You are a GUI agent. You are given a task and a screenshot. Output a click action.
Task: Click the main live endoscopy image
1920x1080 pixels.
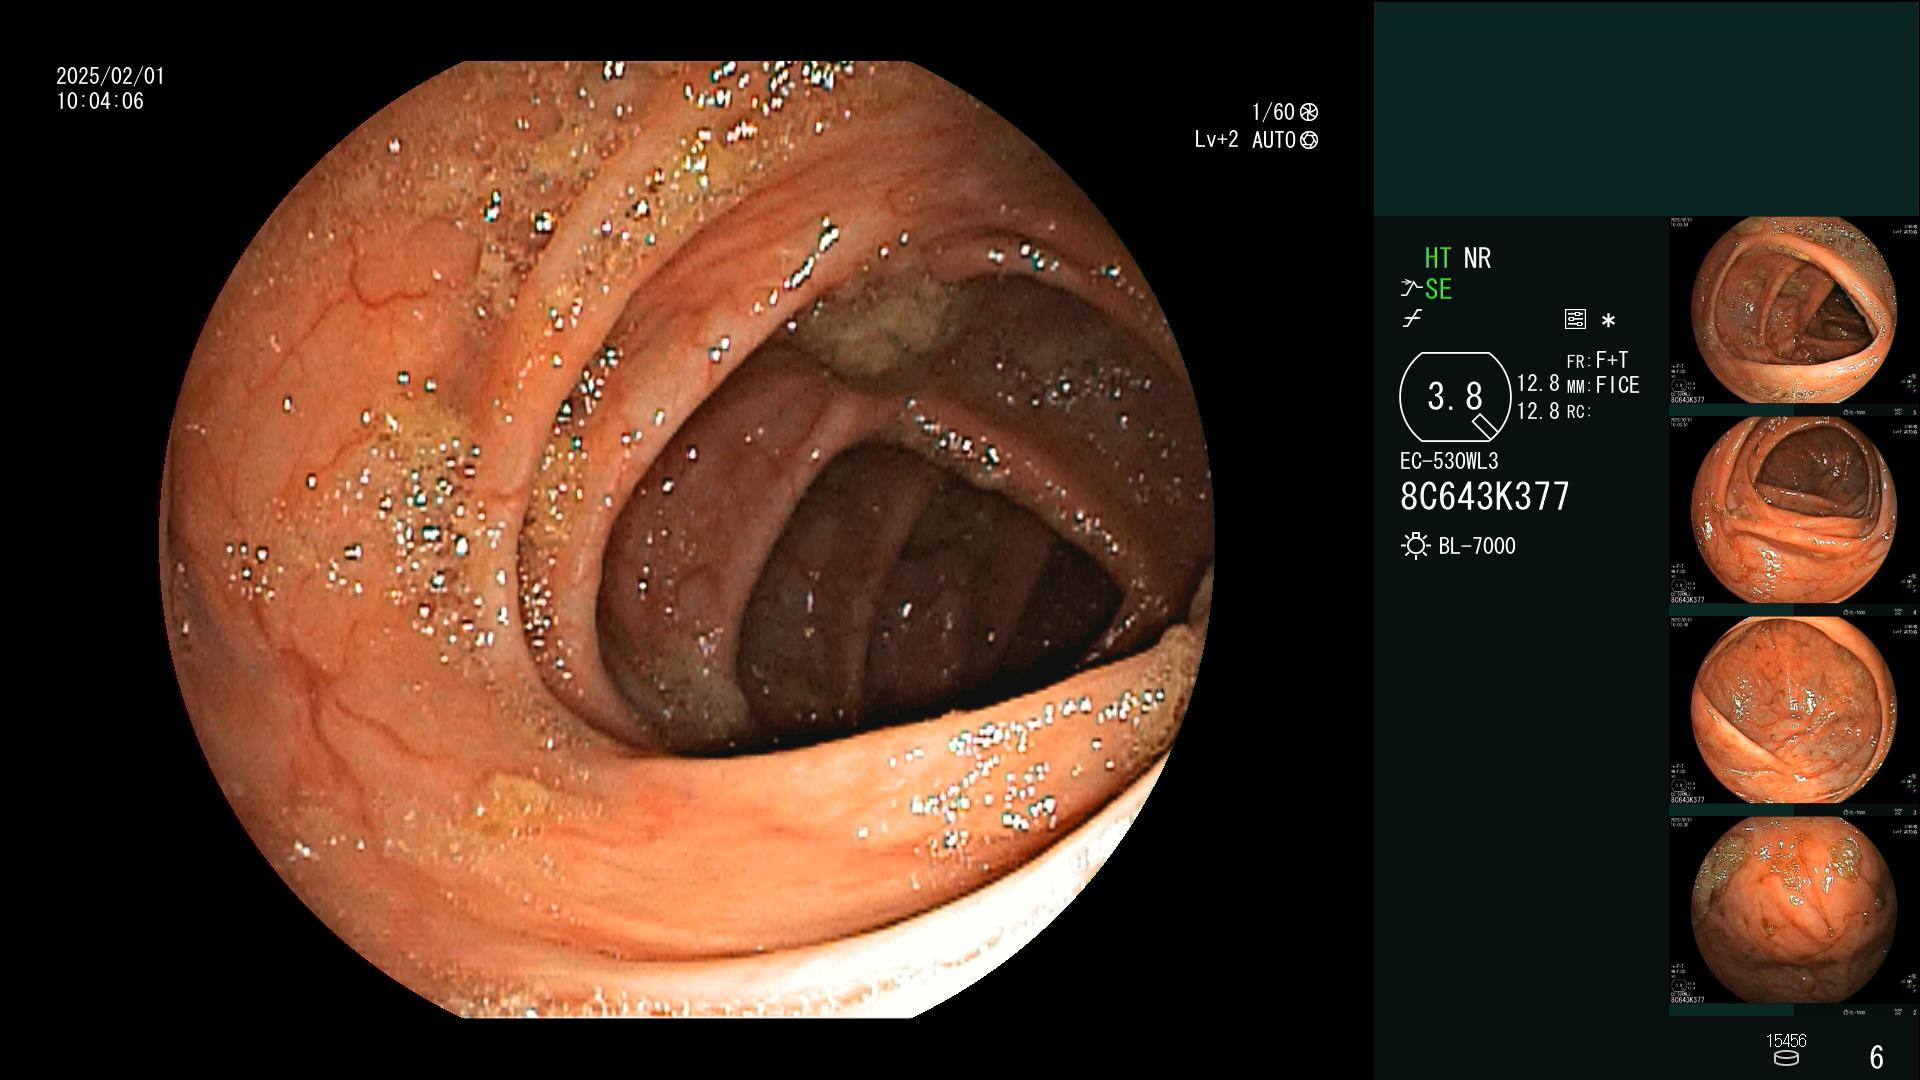coord(687,540)
